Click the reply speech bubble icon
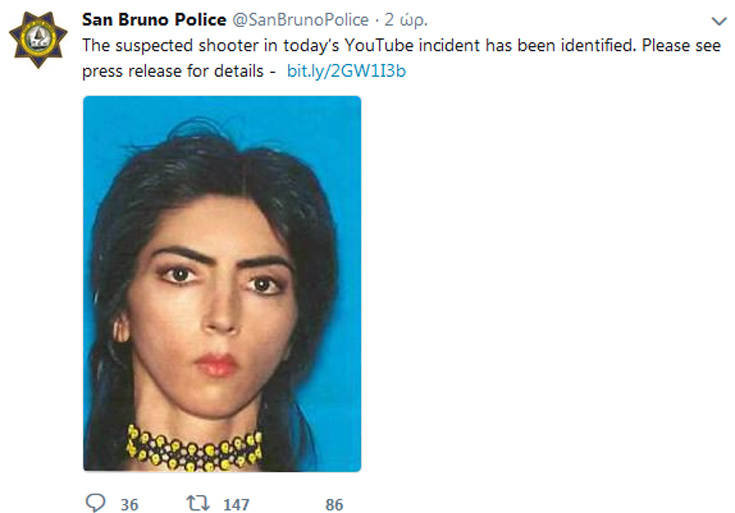The image size is (735, 513). (x=96, y=504)
